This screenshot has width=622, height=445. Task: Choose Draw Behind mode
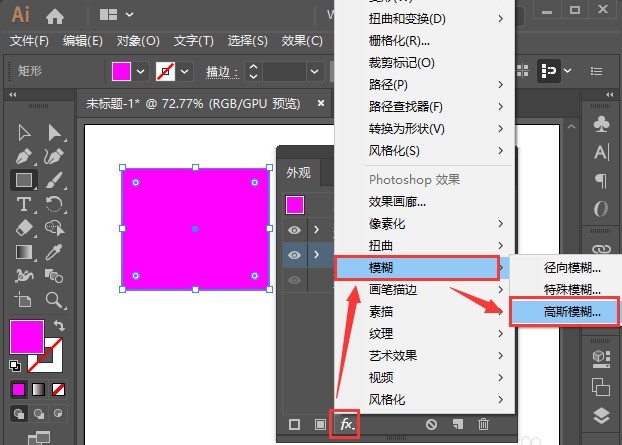38,414
